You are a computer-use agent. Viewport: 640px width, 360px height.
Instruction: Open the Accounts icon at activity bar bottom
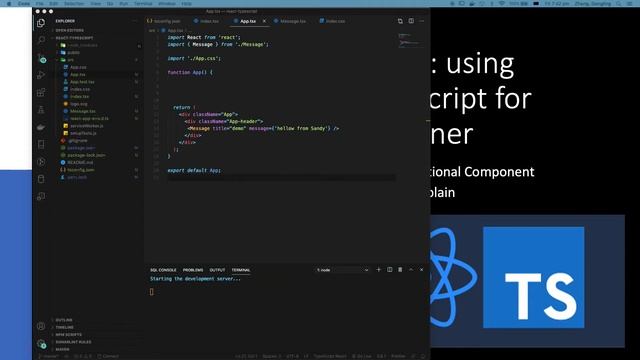tap(41, 326)
